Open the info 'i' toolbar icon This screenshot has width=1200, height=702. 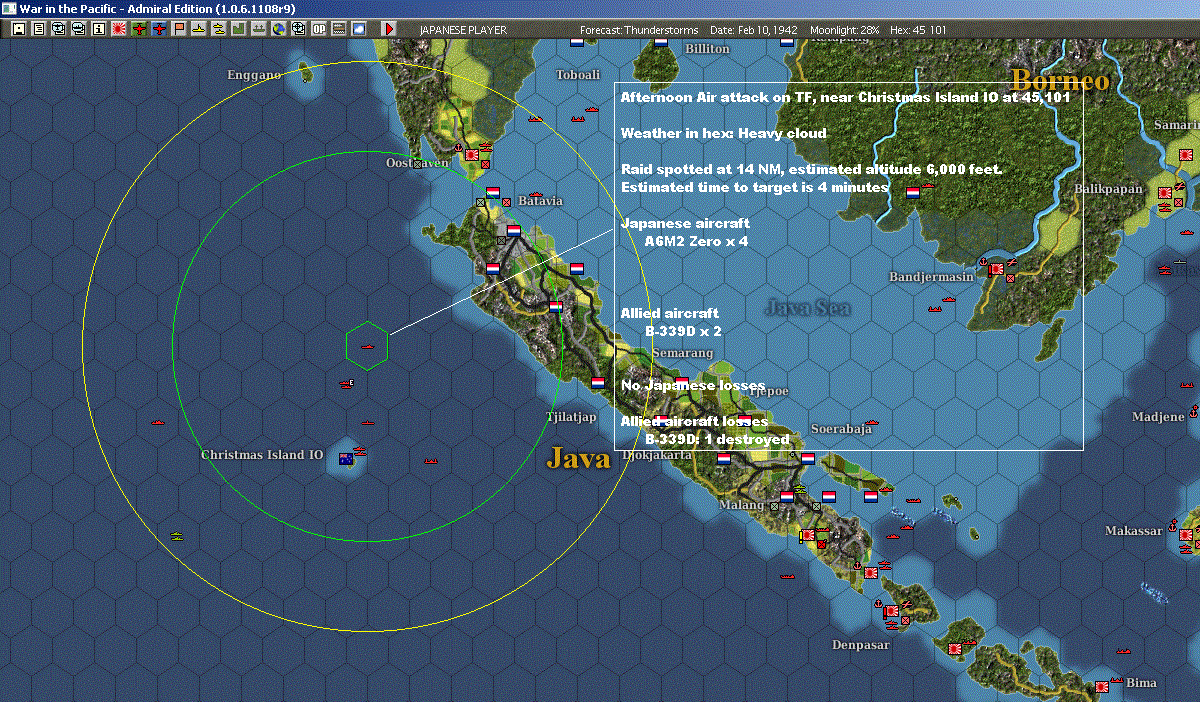click(98, 29)
